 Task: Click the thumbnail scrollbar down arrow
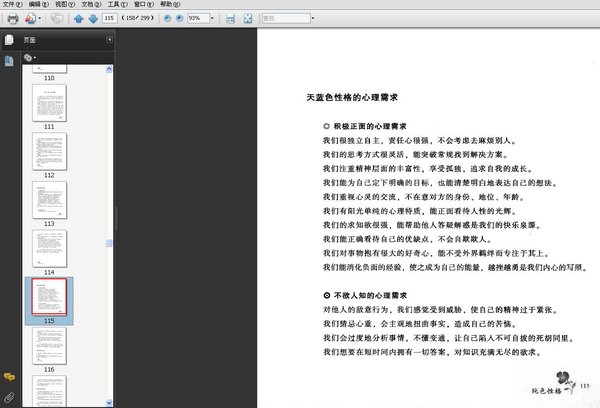point(109,403)
